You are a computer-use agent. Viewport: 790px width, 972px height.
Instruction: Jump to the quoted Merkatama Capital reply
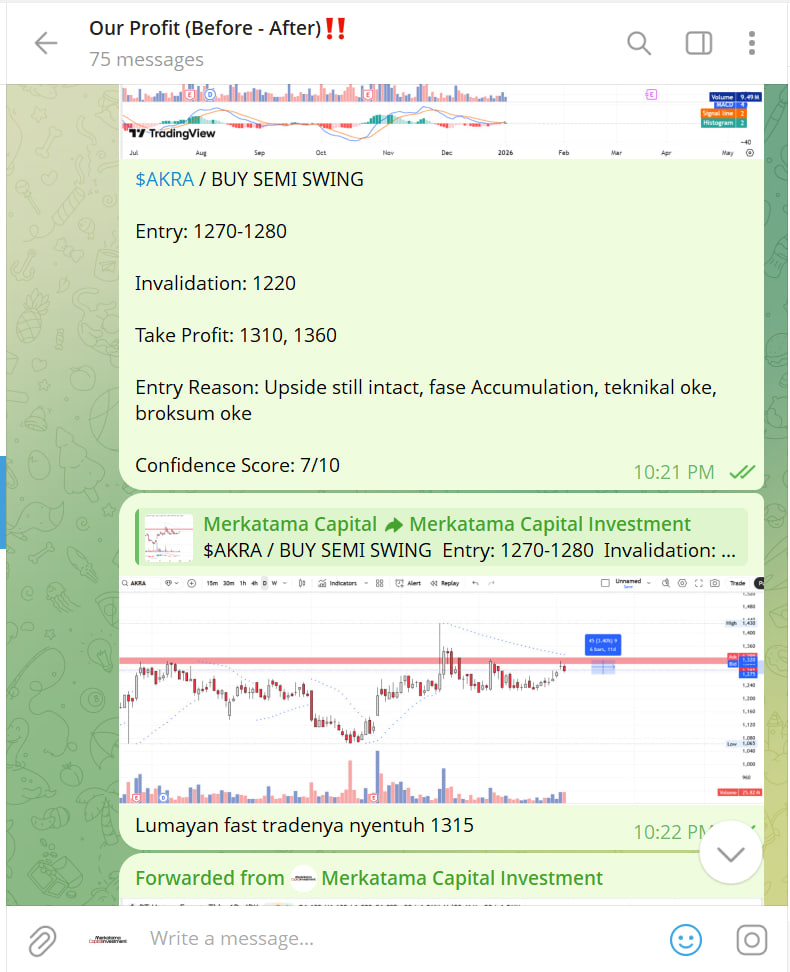pos(470,537)
